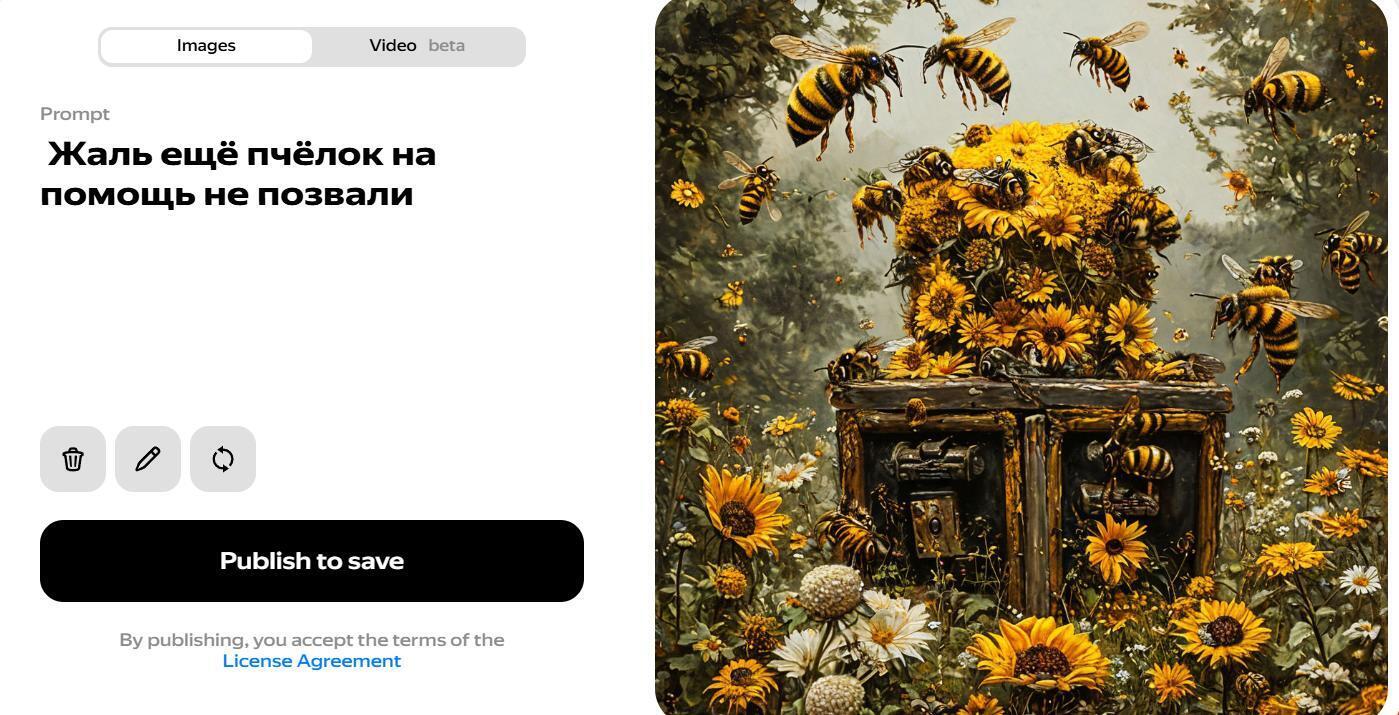This screenshot has height=715, width=1399.
Task: Regenerate the image with the circular arrows icon
Action: [223, 459]
